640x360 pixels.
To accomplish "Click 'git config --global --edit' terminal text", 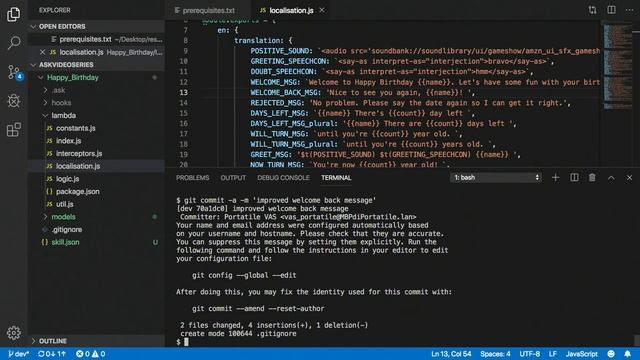I will coord(244,276).
